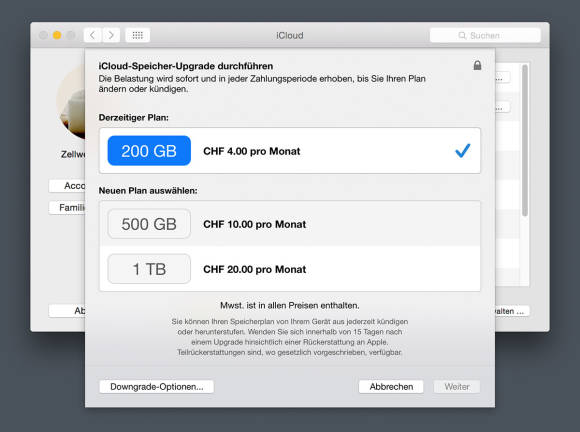Go forward with the right chevron

pyautogui.click(x=111, y=35)
